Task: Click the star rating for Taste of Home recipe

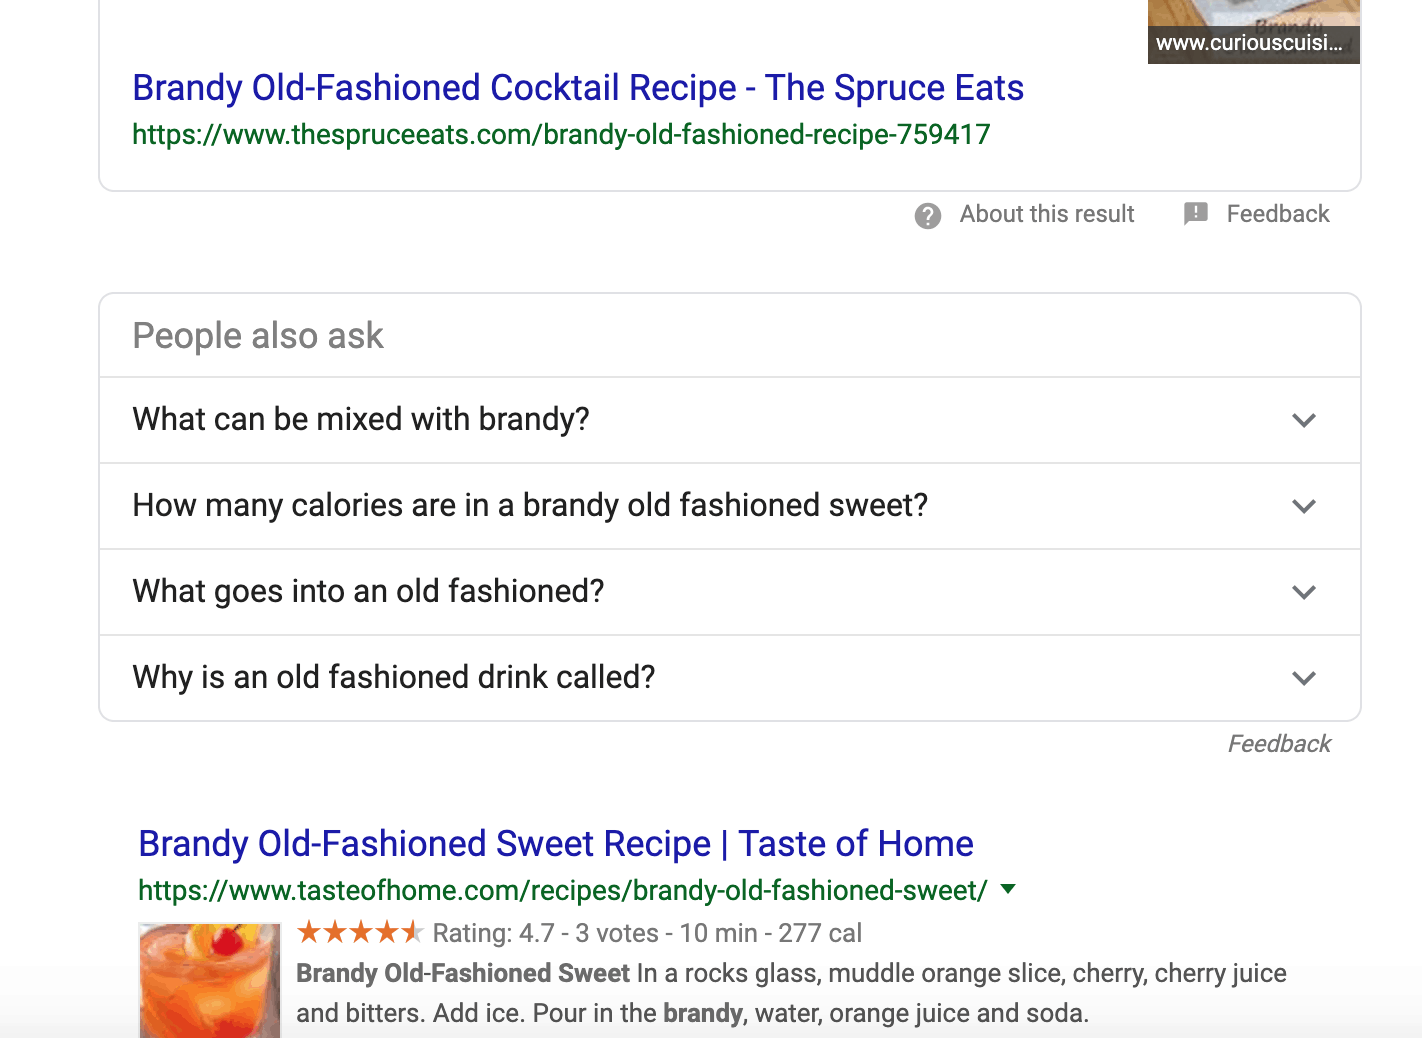Action: (360, 932)
